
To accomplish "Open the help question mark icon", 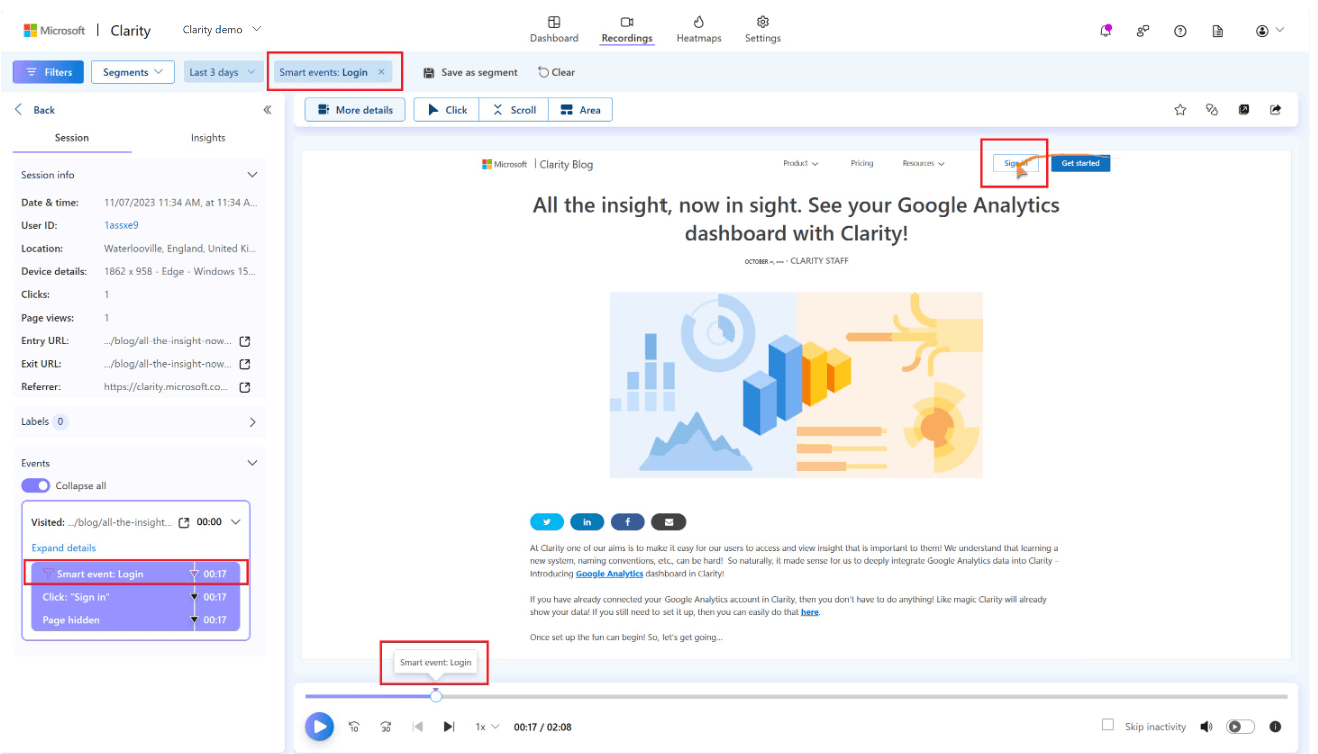I will [x=1180, y=31].
